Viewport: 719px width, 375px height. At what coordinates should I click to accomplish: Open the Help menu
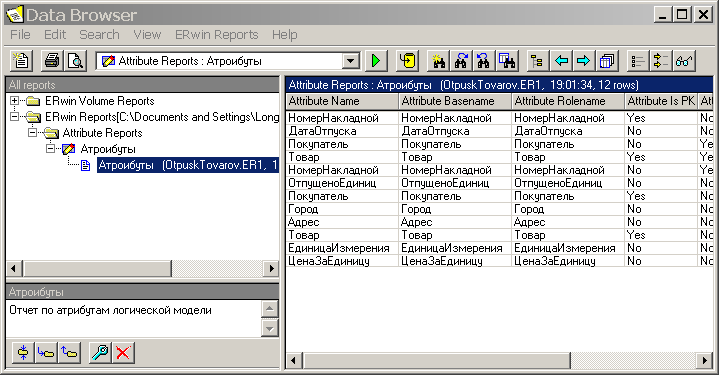[x=284, y=35]
